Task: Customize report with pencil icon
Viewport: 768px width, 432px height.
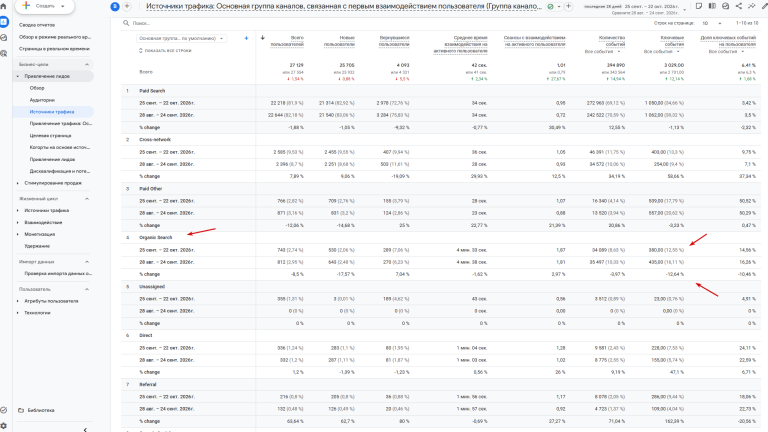Action: pos(765,6)
